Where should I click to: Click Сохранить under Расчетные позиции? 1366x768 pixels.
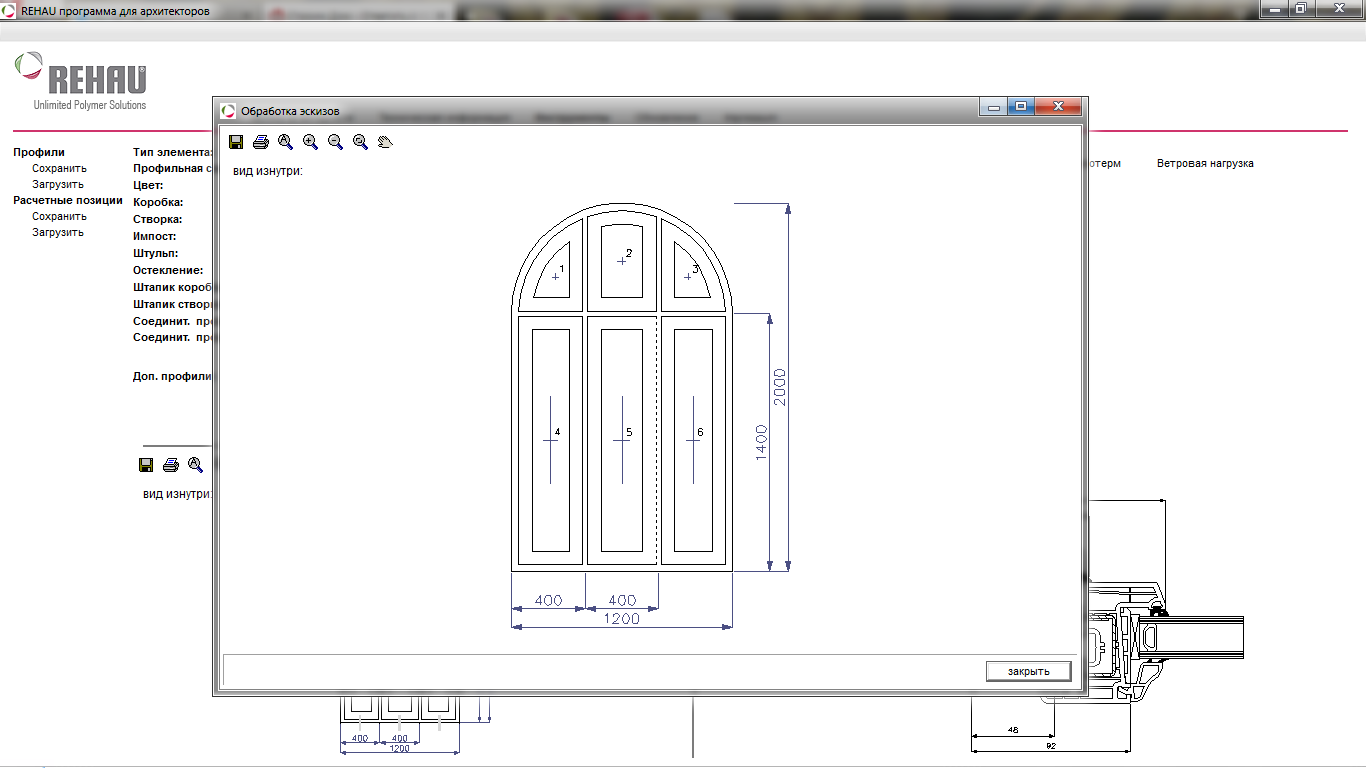pyautogui.click(x=59, y=216)
